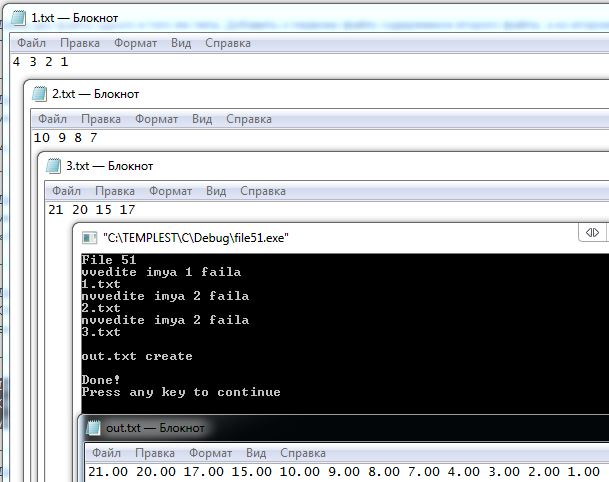Open Файл menu in 1.txt window
The image size is (609, 482).
click(x=31, y=43)
